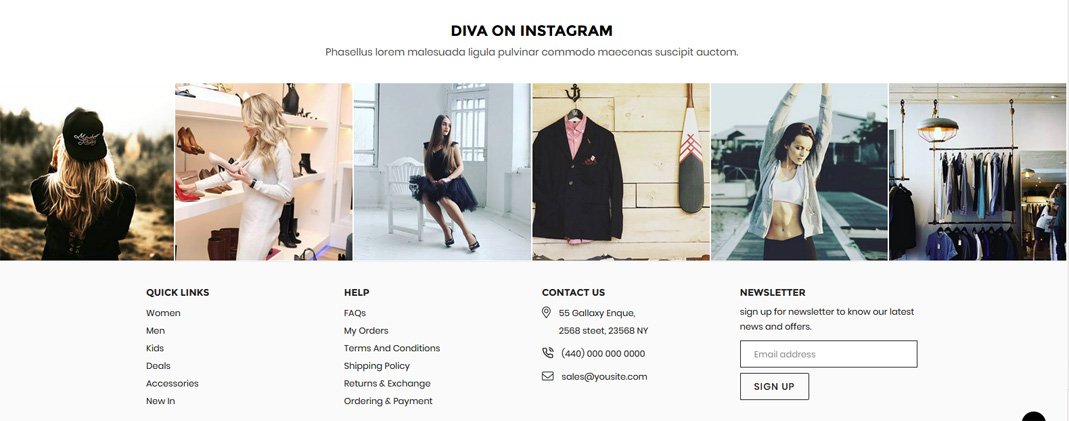Click the sales@yousite.com email address

click(604, 377)
